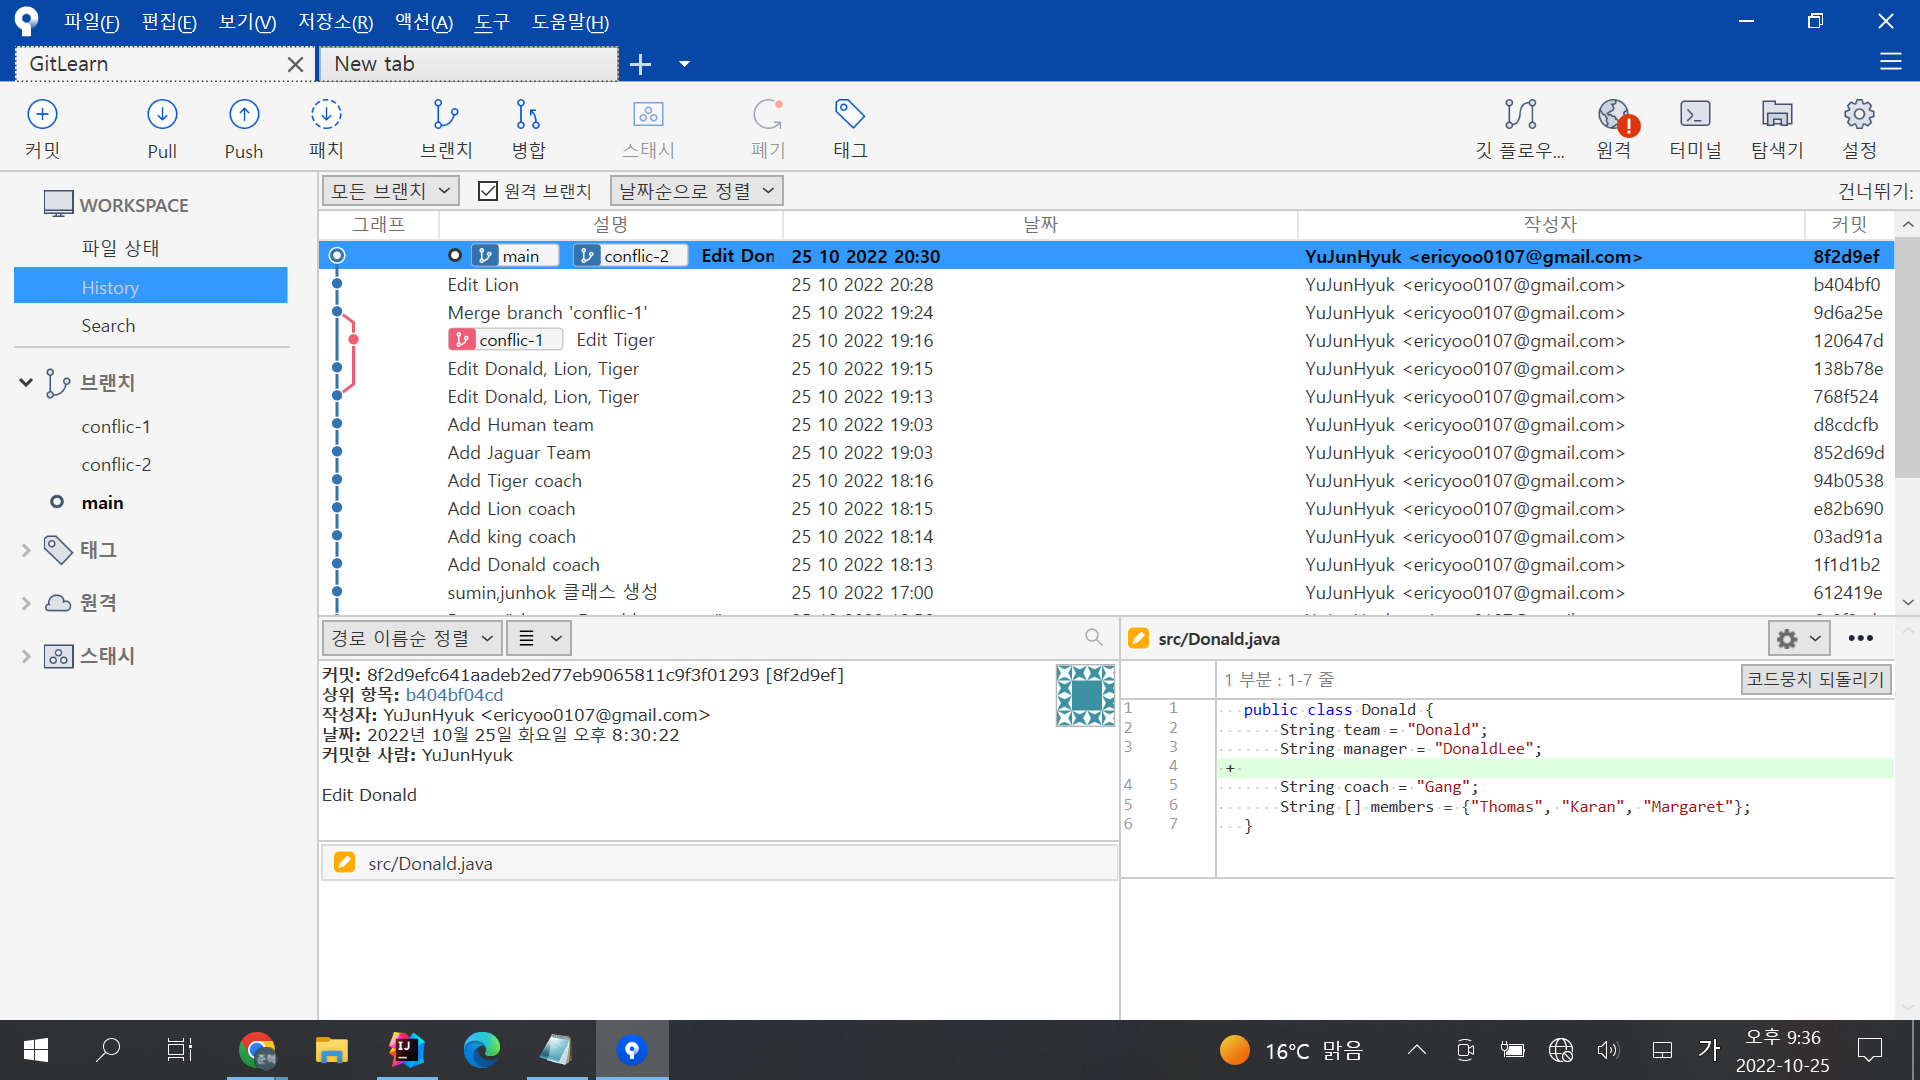This screenshot has height=1080, width=1920.
Task: Click the plus icon to add new tab
Action: pos(640,64)
